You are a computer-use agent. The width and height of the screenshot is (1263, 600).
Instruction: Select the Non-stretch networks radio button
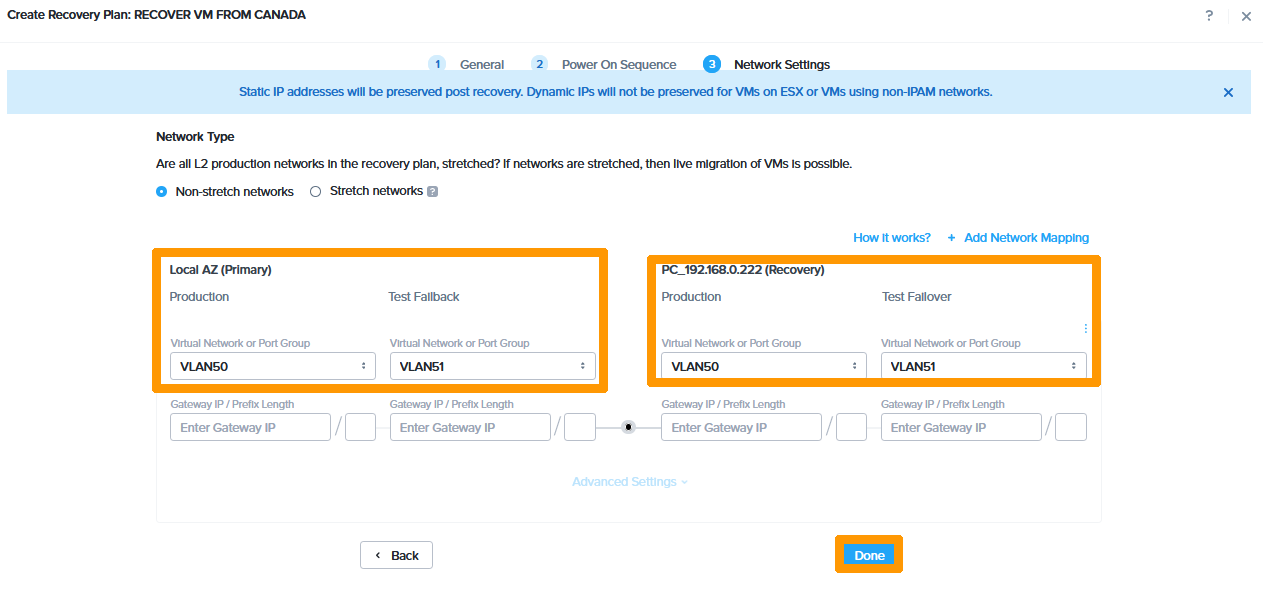[162, 192]
